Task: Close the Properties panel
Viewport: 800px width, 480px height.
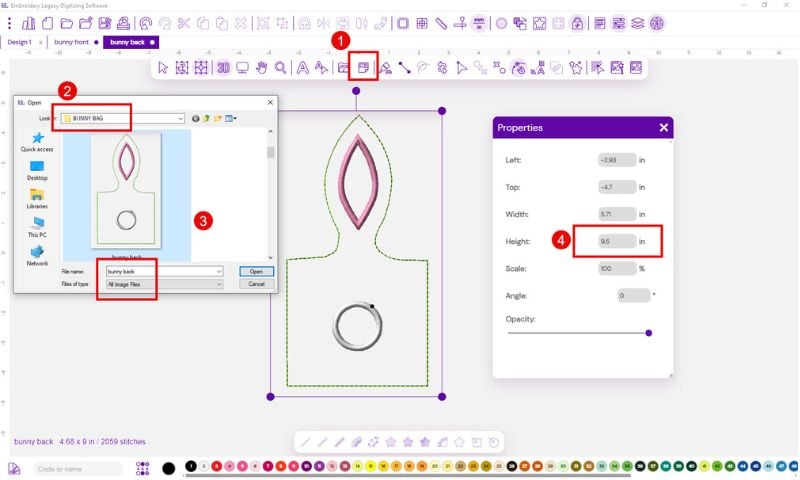Action: (663, 128)
